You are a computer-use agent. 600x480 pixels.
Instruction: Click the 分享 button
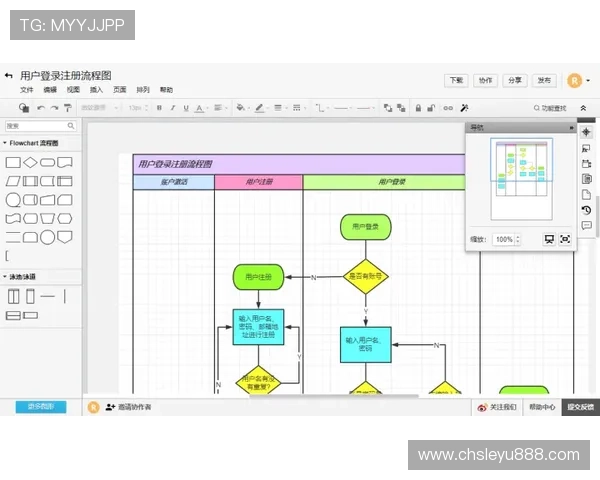(x=514, y=80)
